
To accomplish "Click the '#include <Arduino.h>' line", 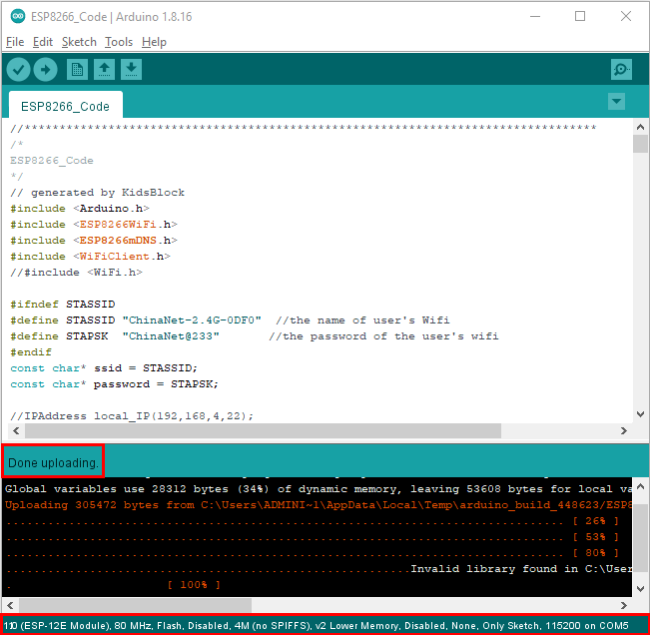I will [80, 208].
